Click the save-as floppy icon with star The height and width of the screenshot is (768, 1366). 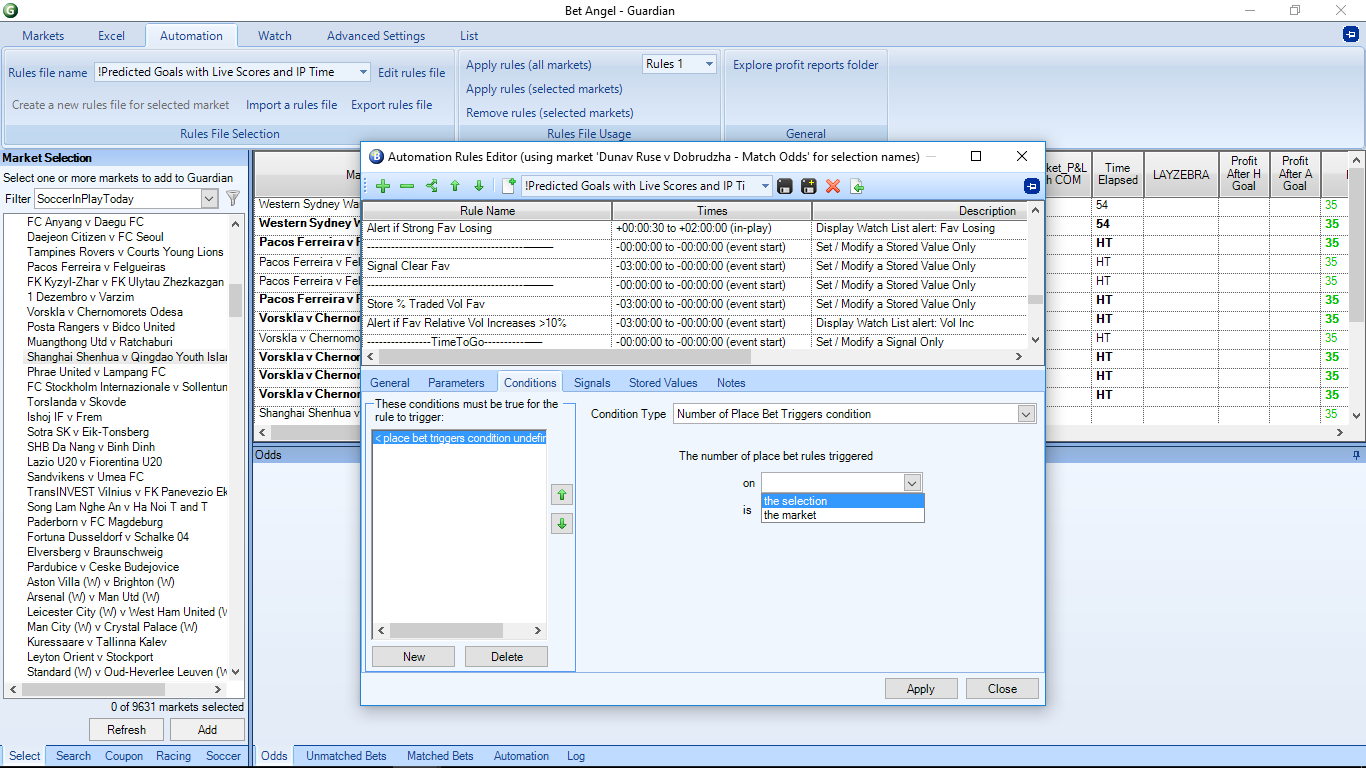(x=809, y=186)
